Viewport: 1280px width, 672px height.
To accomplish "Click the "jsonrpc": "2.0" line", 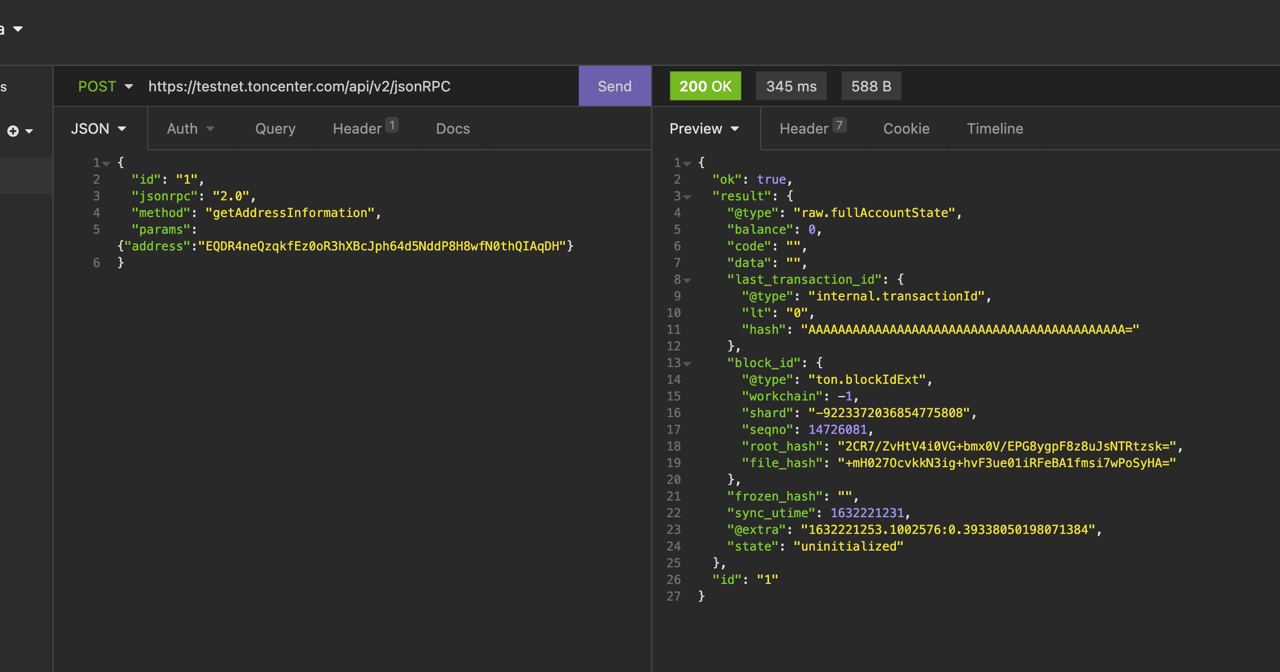I will (x=193, y=196).
